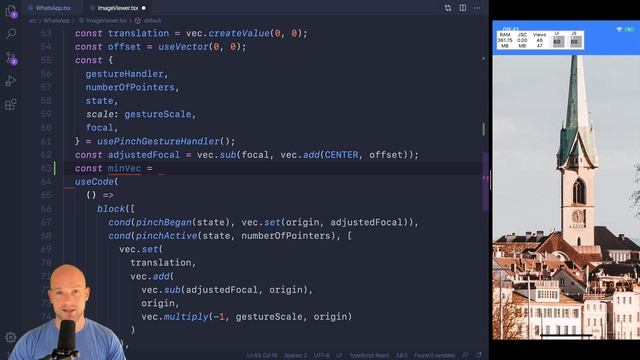Click the TypeScript version status item

pos(401,356)
